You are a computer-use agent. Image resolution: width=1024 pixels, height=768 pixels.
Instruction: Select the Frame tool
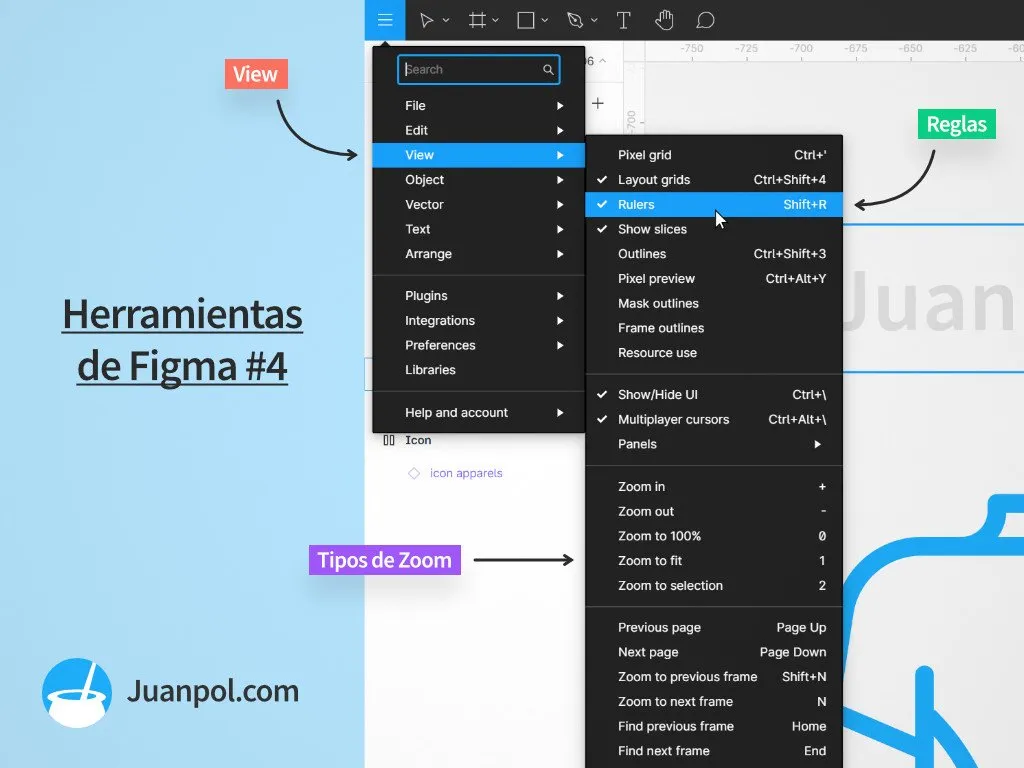click(477, 20)
